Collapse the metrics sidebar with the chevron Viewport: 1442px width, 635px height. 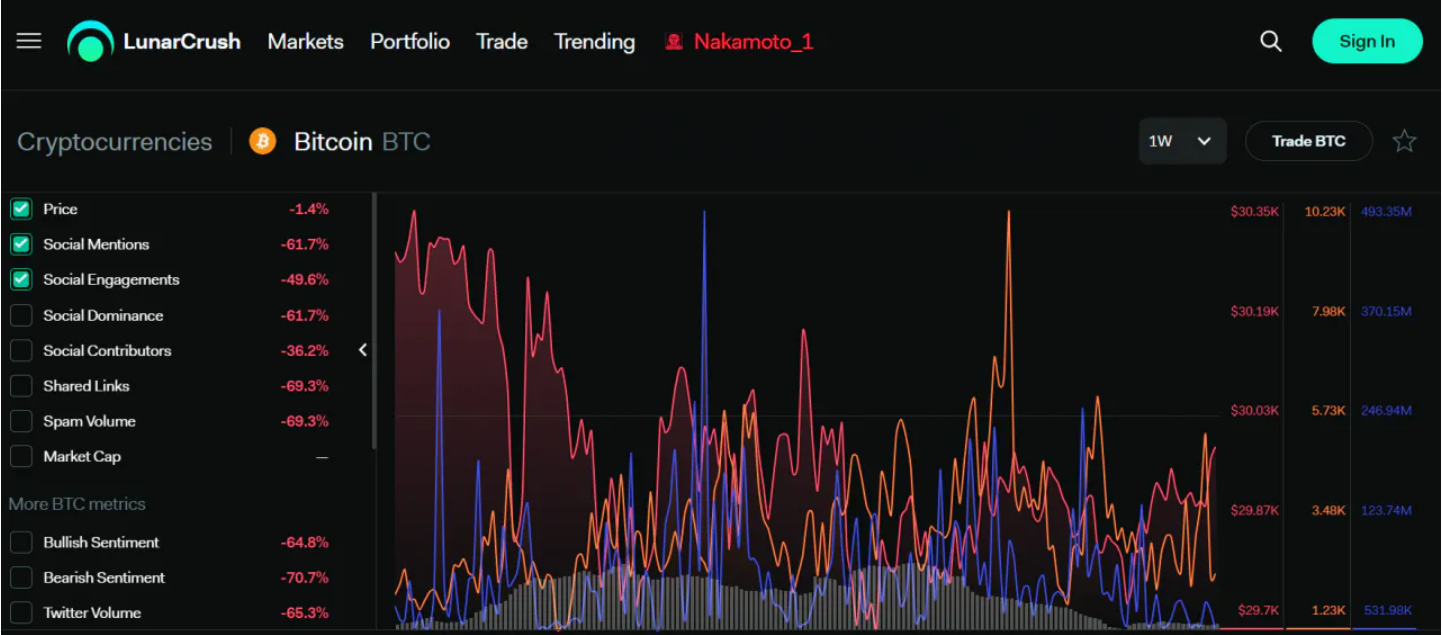pos(362,350)
